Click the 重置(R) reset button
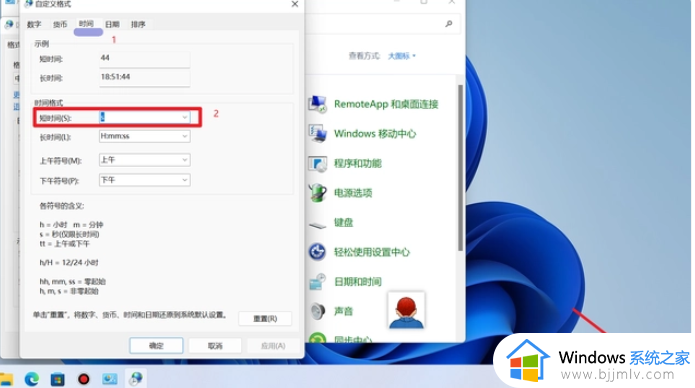The image size is (695, 388). tap(265, 318)
